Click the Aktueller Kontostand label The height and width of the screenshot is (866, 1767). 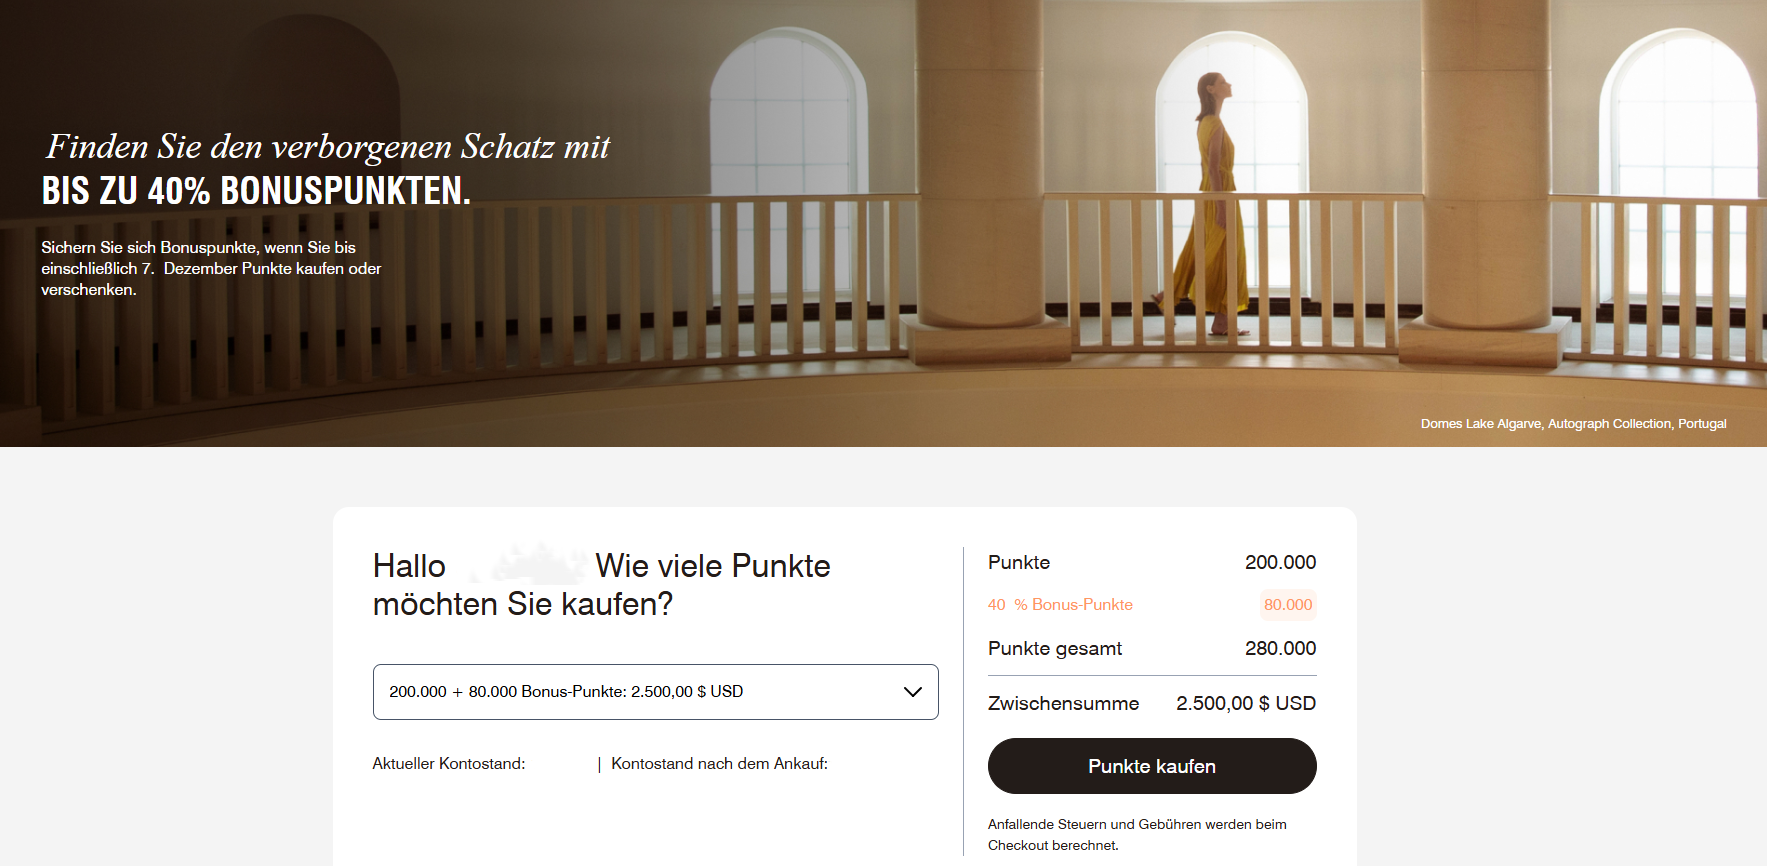click(x=448, y=763)
